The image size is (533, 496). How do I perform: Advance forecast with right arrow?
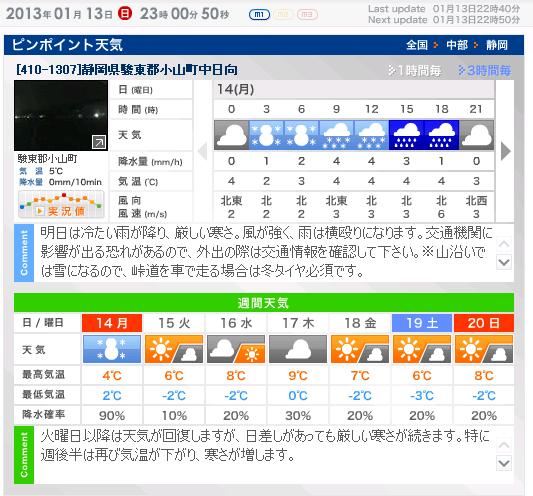coord(505,151)
